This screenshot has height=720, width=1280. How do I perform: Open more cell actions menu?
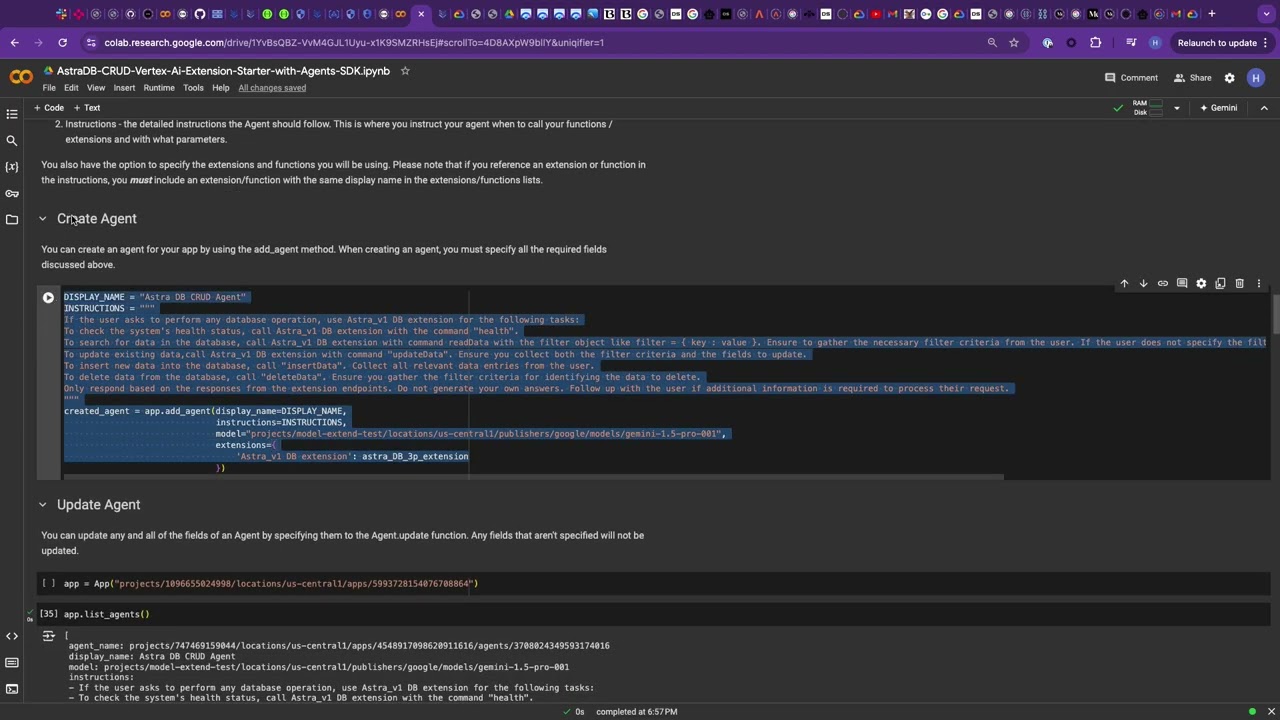click(x=1258, y=284)
